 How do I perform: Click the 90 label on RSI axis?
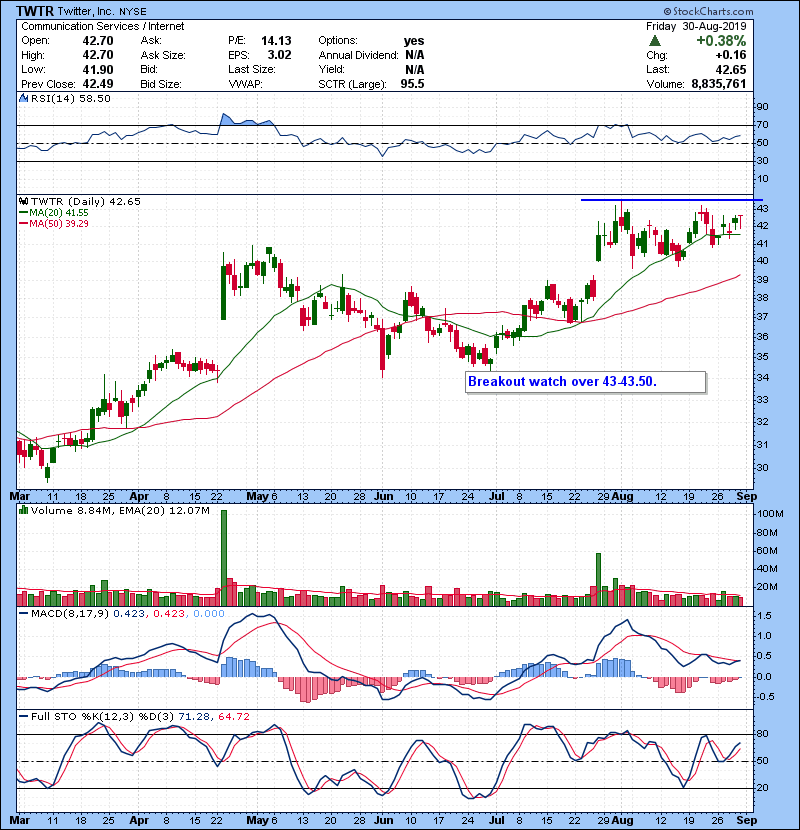coord(763,107)
